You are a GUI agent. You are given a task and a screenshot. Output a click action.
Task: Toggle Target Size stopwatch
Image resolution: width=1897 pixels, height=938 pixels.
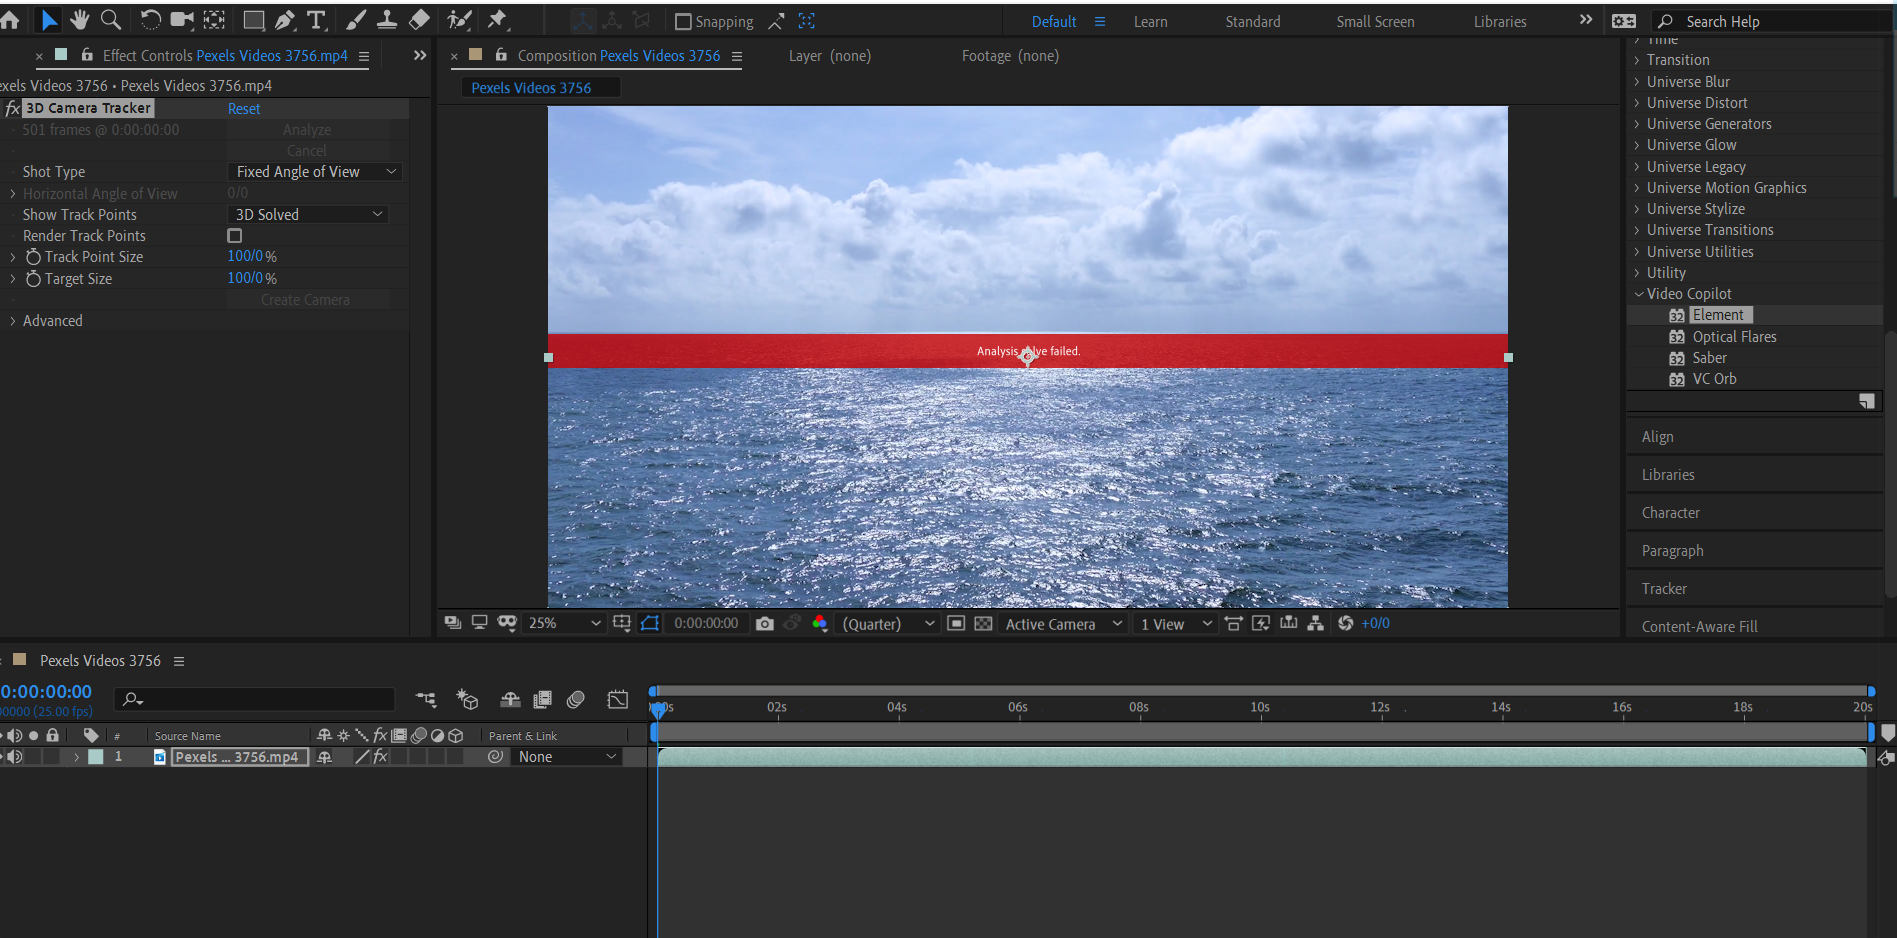33,279
